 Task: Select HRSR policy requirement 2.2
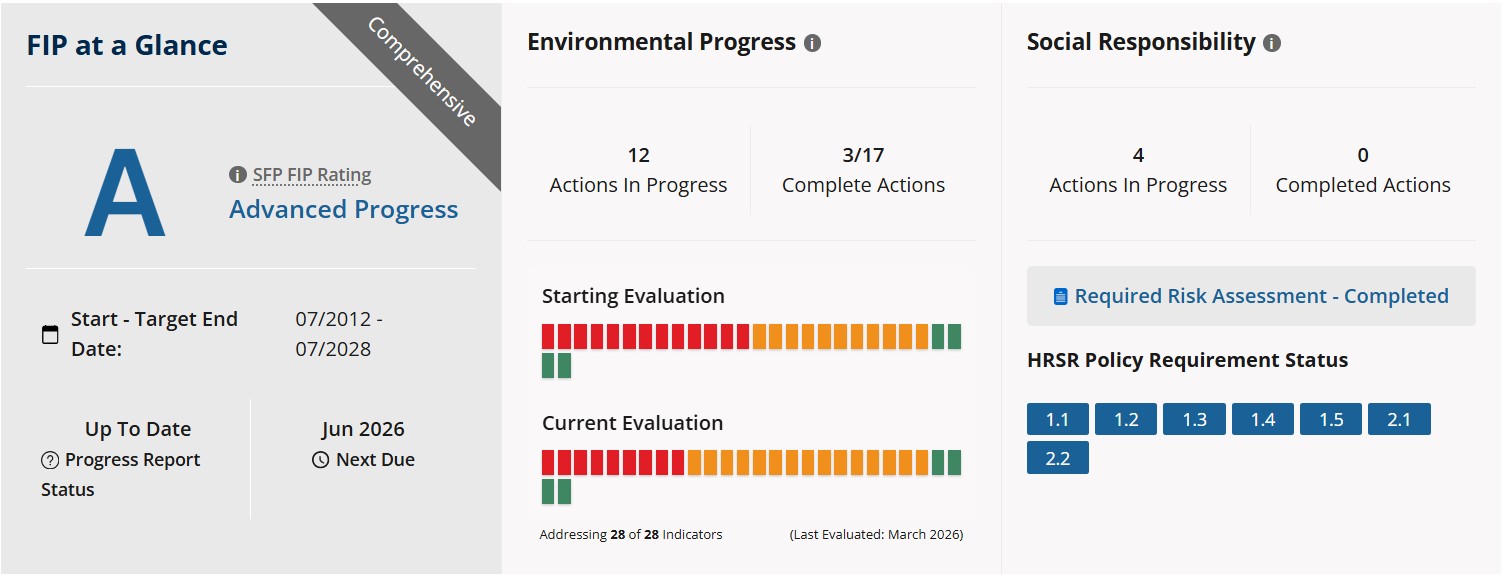(1057, 458)
